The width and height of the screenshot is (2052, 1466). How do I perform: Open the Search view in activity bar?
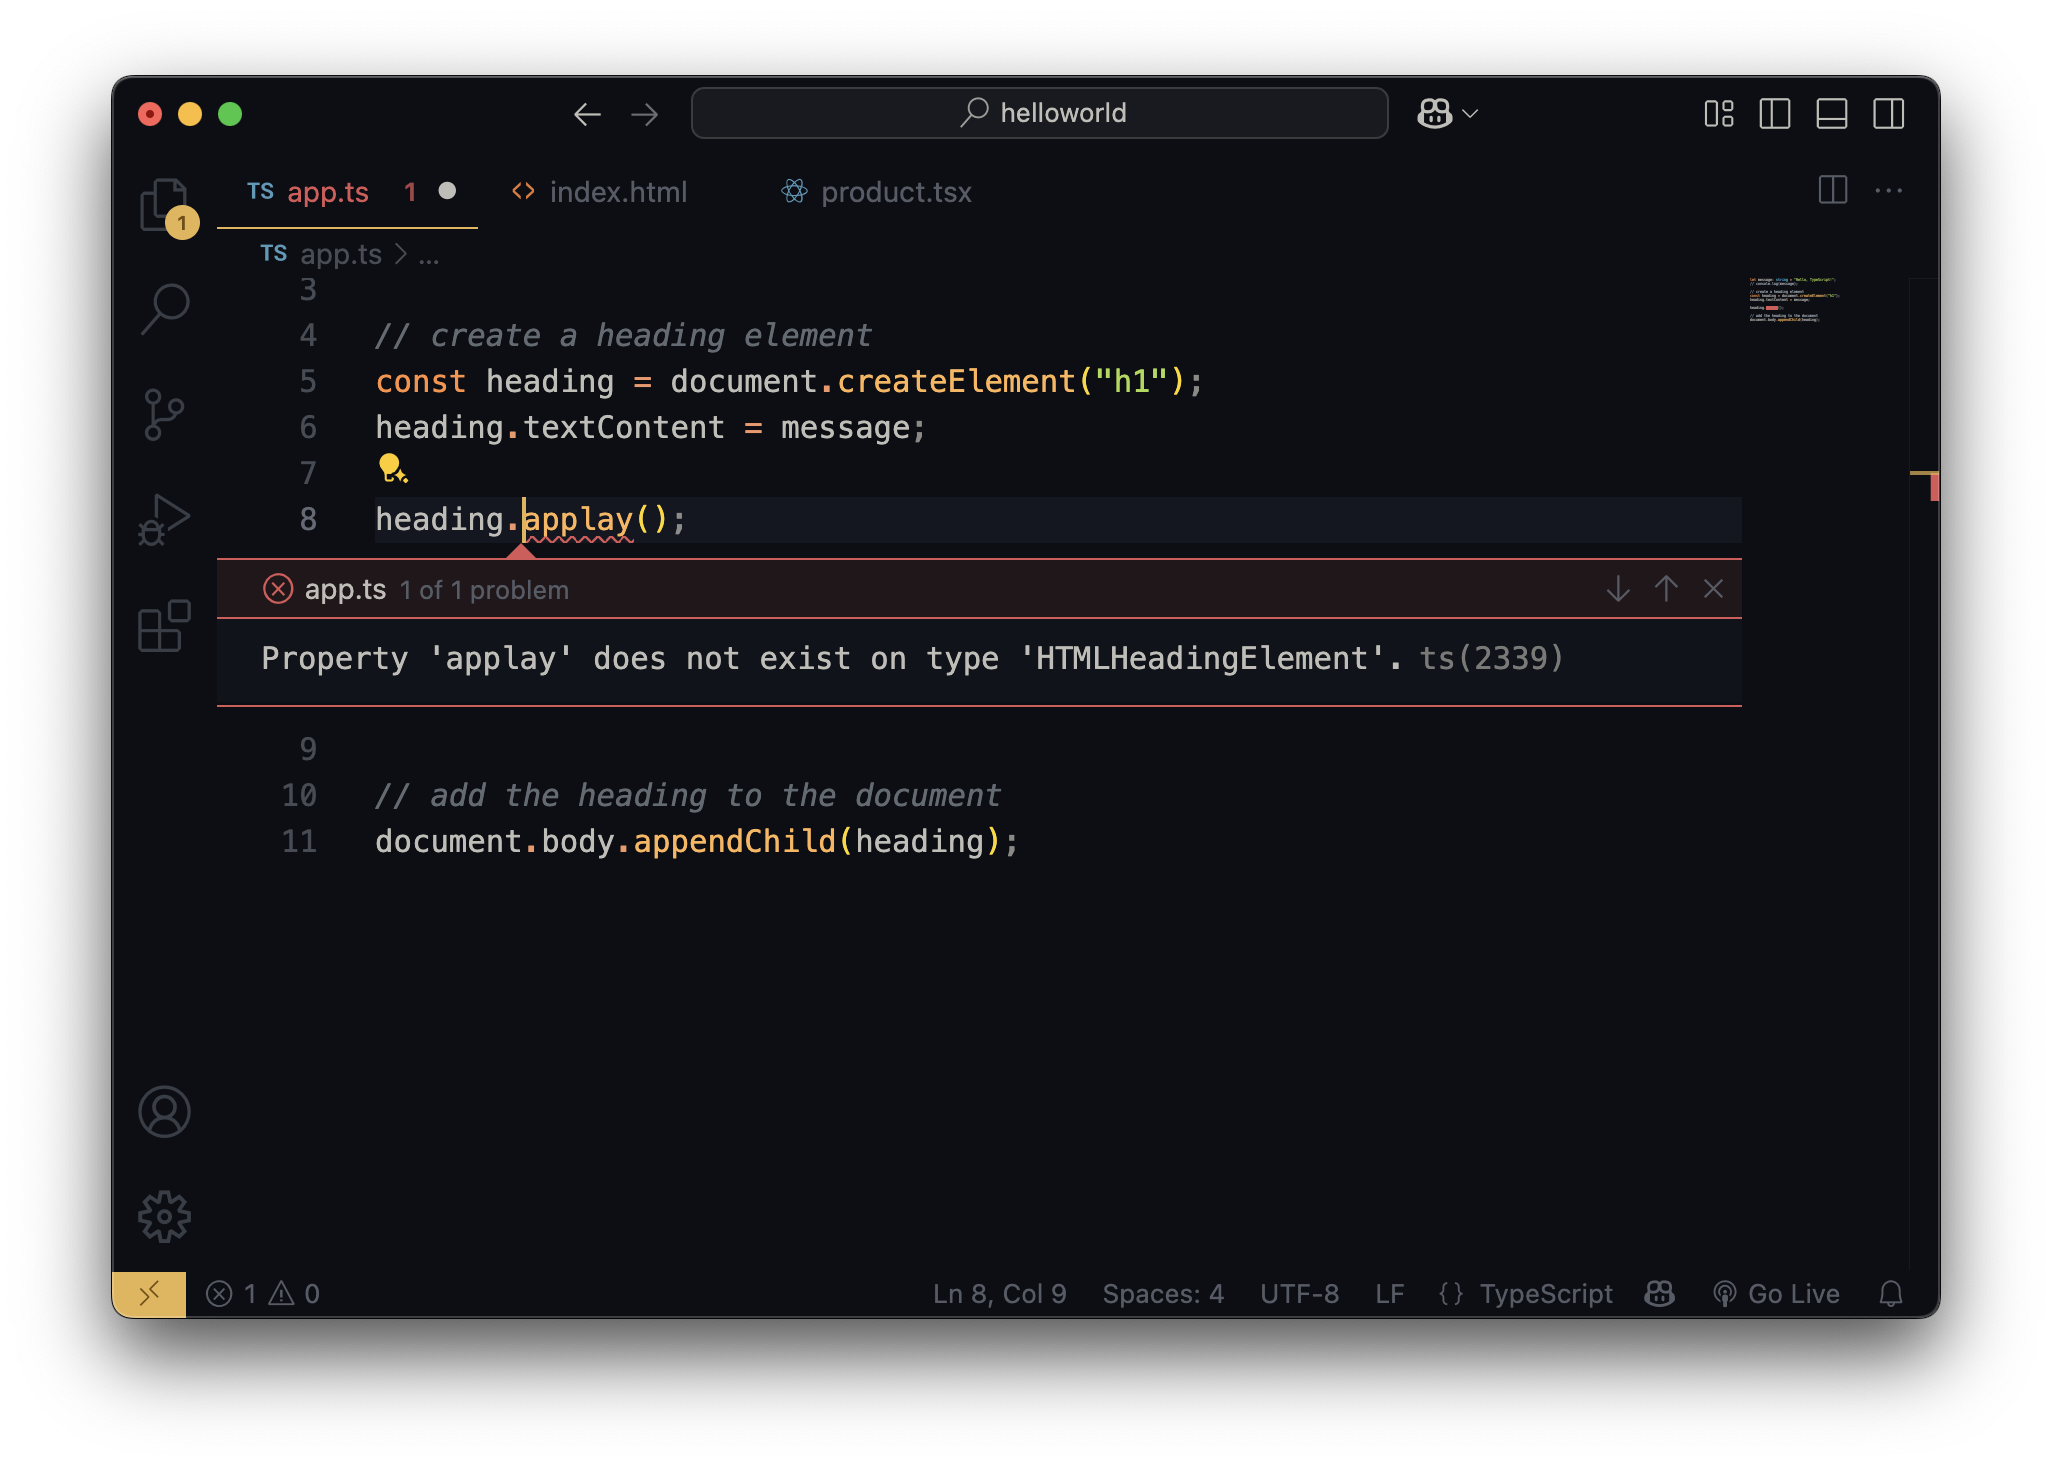(164, 309)
